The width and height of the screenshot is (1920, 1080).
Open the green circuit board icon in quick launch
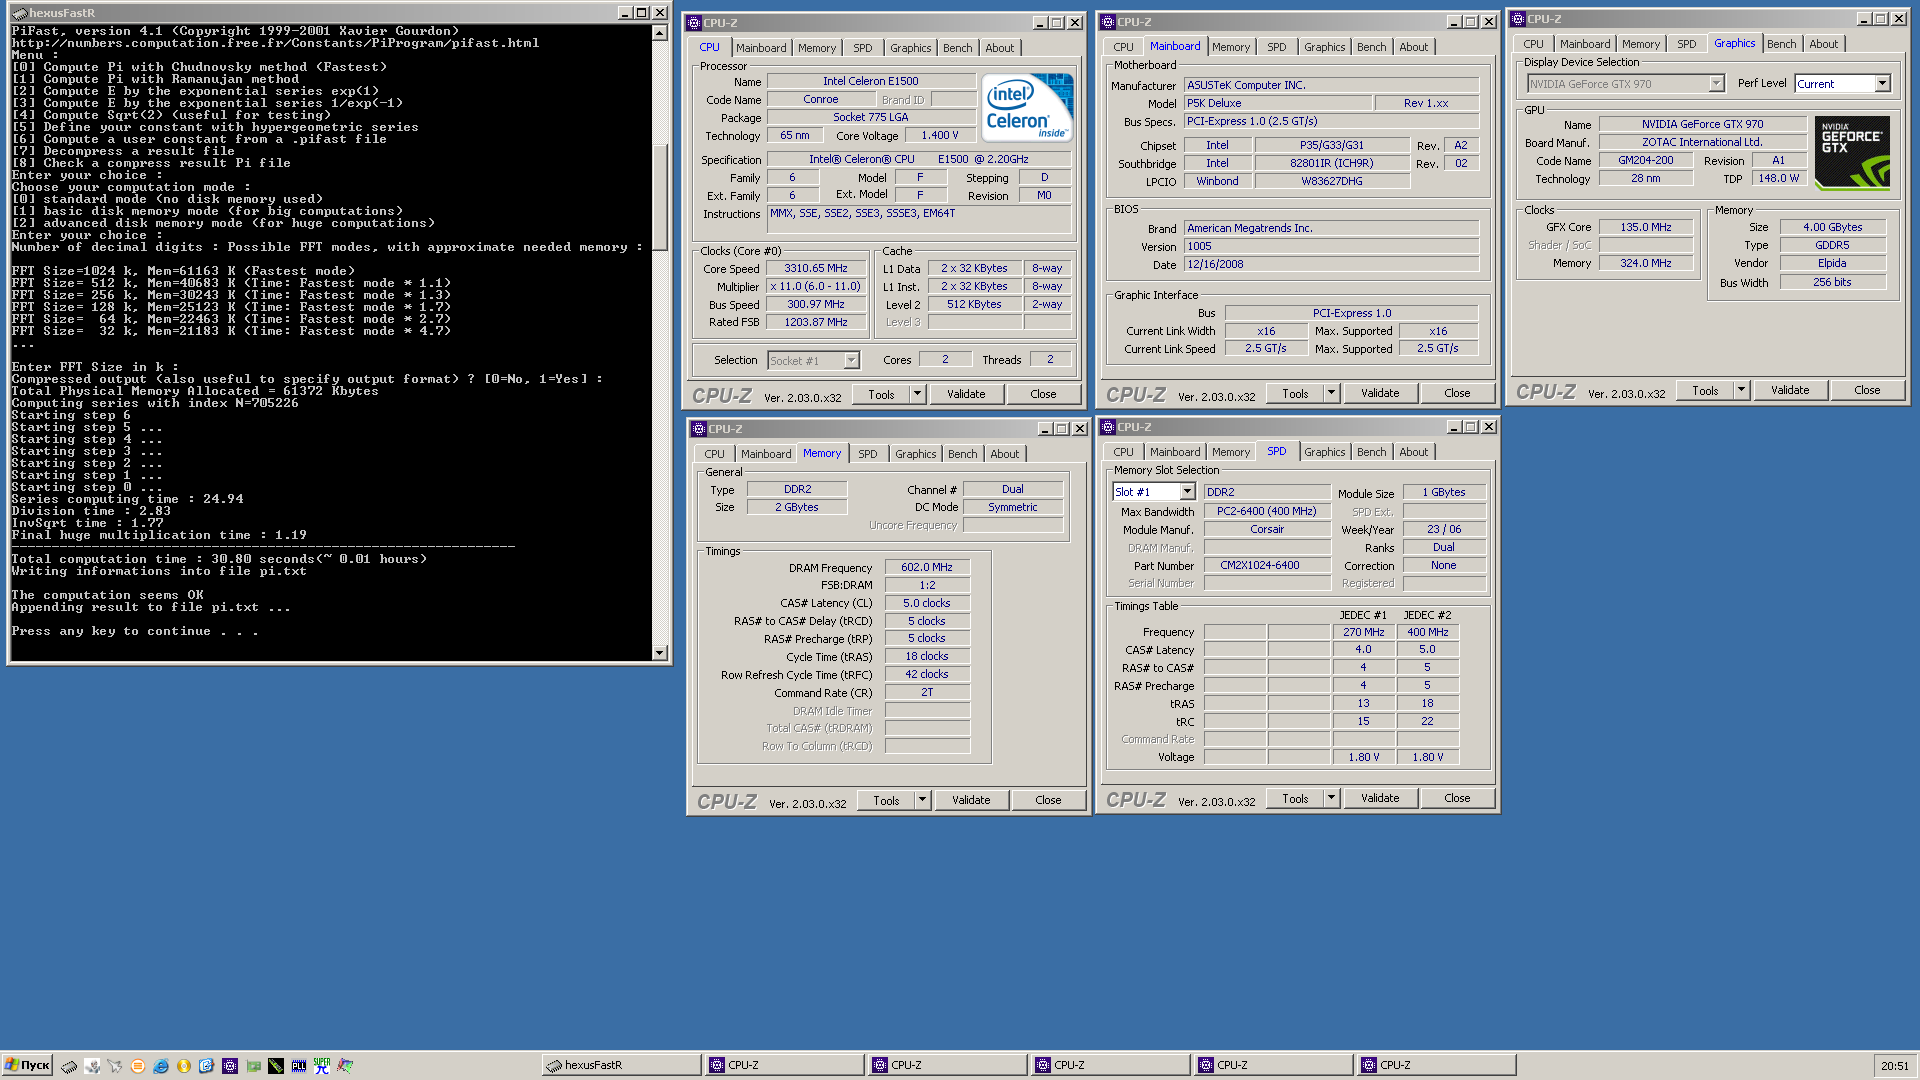click(x=253, y=1066)
